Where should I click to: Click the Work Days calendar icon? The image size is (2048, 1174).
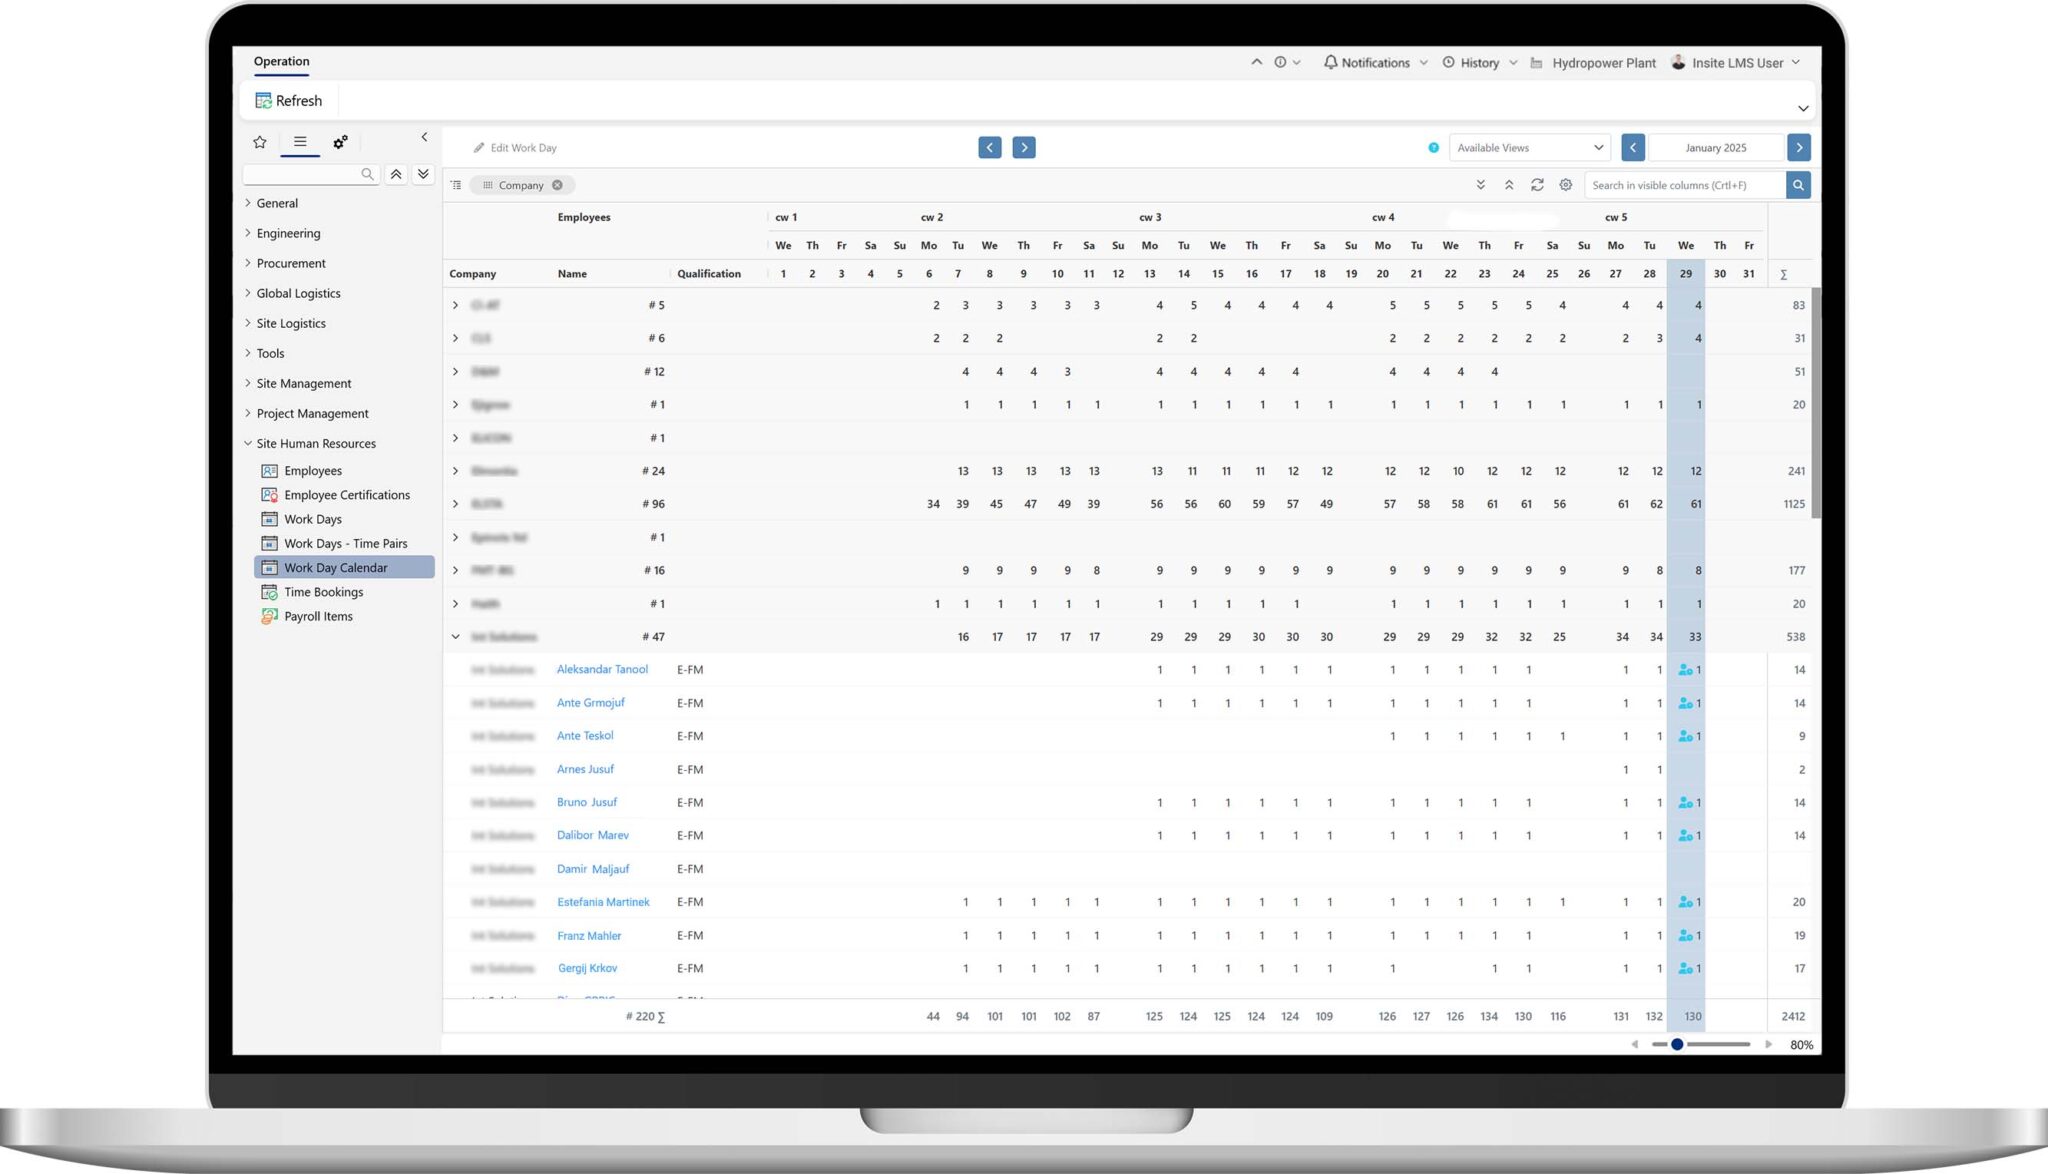(269, 519)
